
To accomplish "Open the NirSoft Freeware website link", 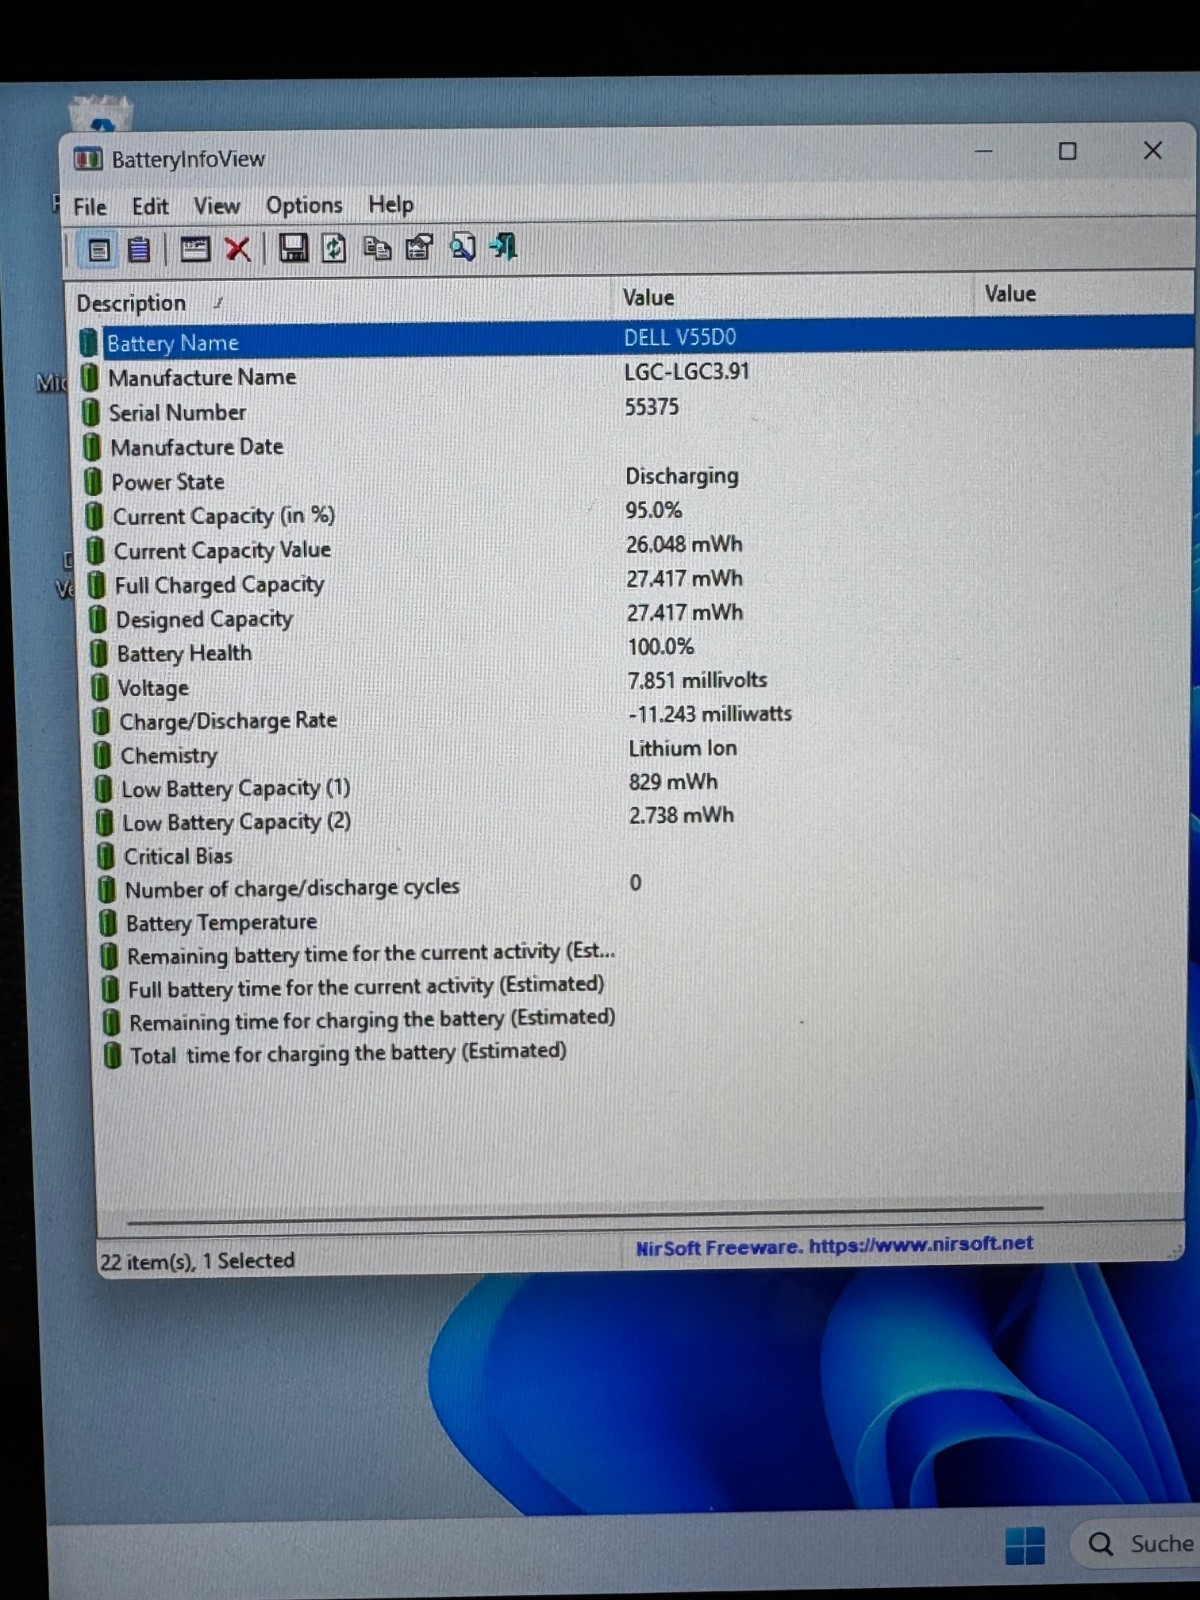I will tap(834, 1246).
